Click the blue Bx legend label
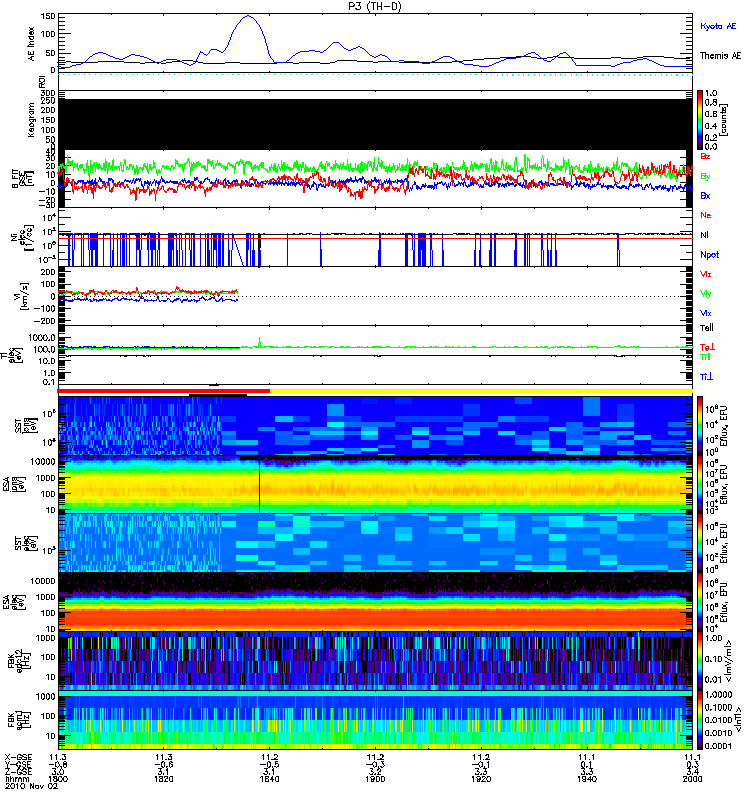 [705, 195]
